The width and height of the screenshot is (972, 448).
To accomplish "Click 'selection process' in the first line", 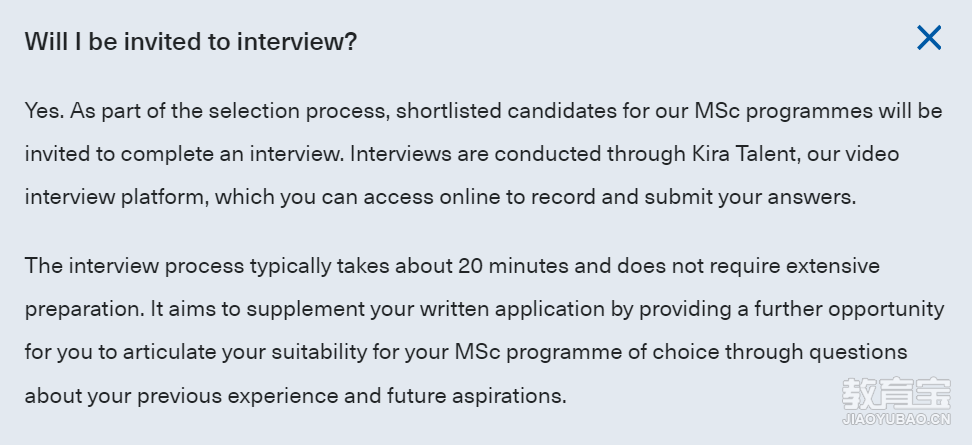I will point(299,112).
